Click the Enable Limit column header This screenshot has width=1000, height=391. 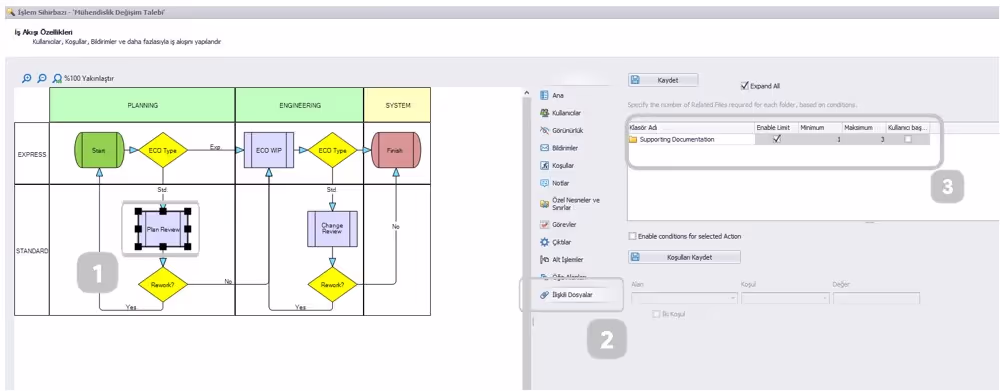coord(776,128)
